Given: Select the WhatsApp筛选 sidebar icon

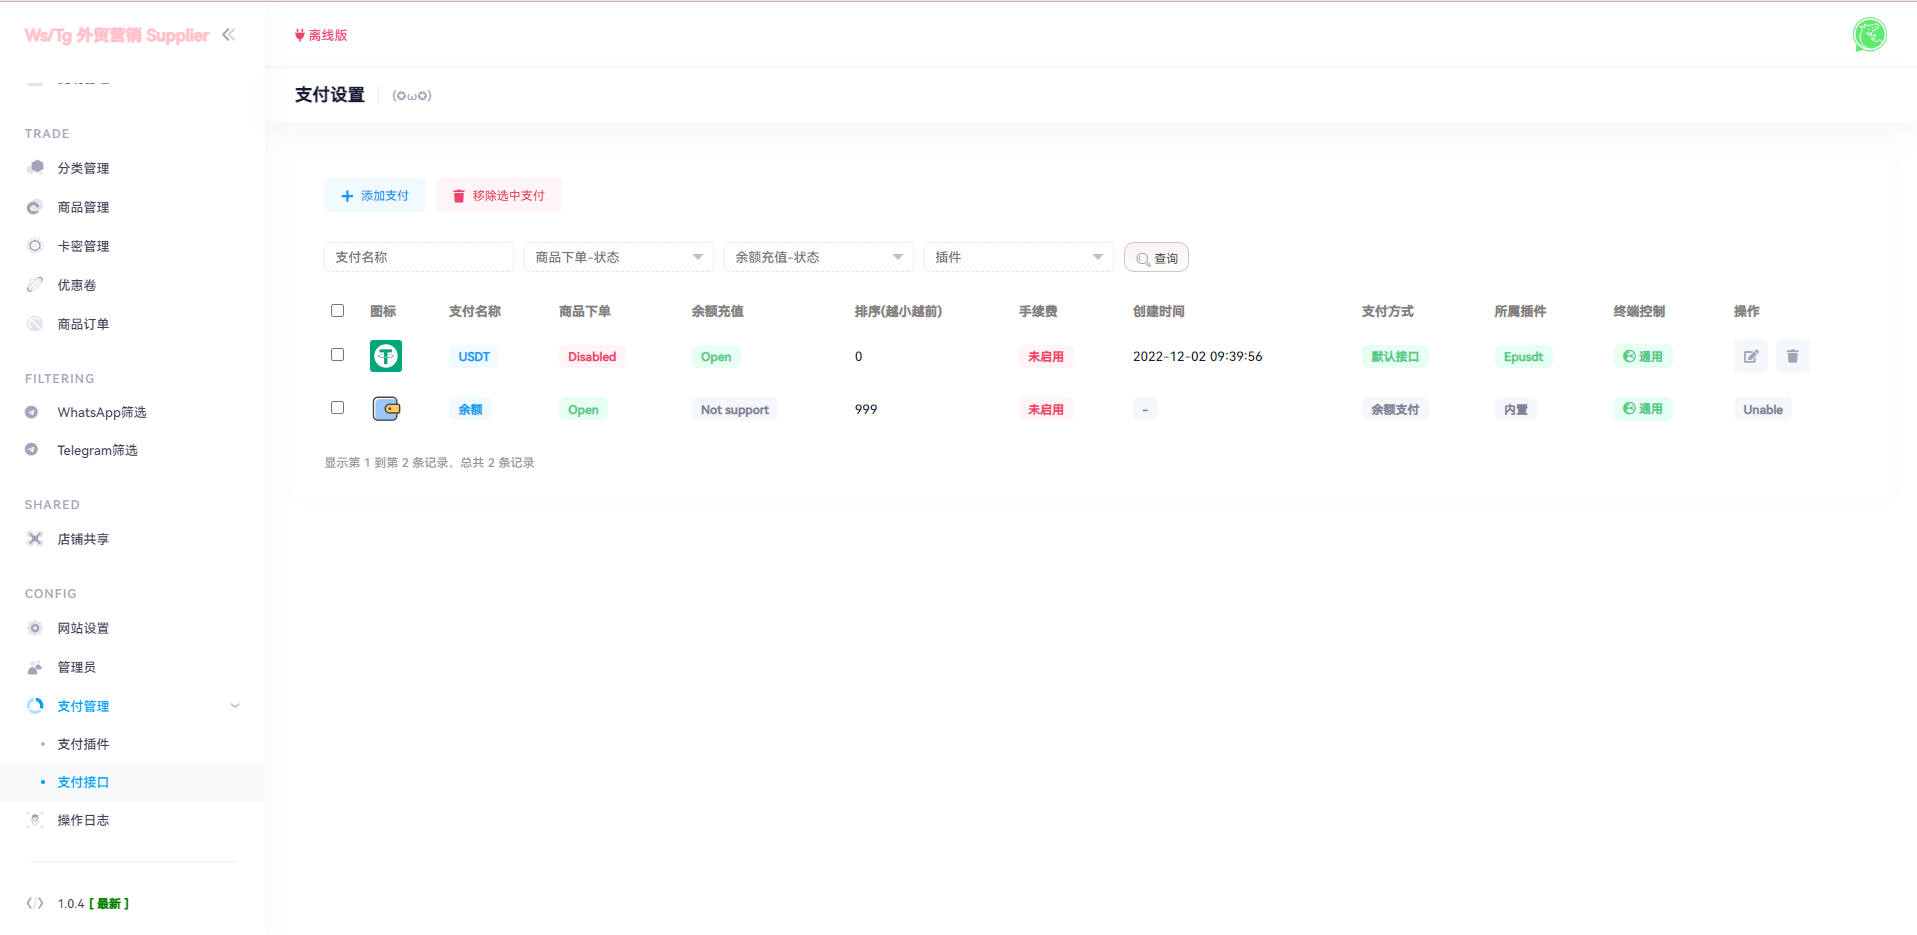Looking at the screenshot, I should pyautogui.click(x=34, y=411).
